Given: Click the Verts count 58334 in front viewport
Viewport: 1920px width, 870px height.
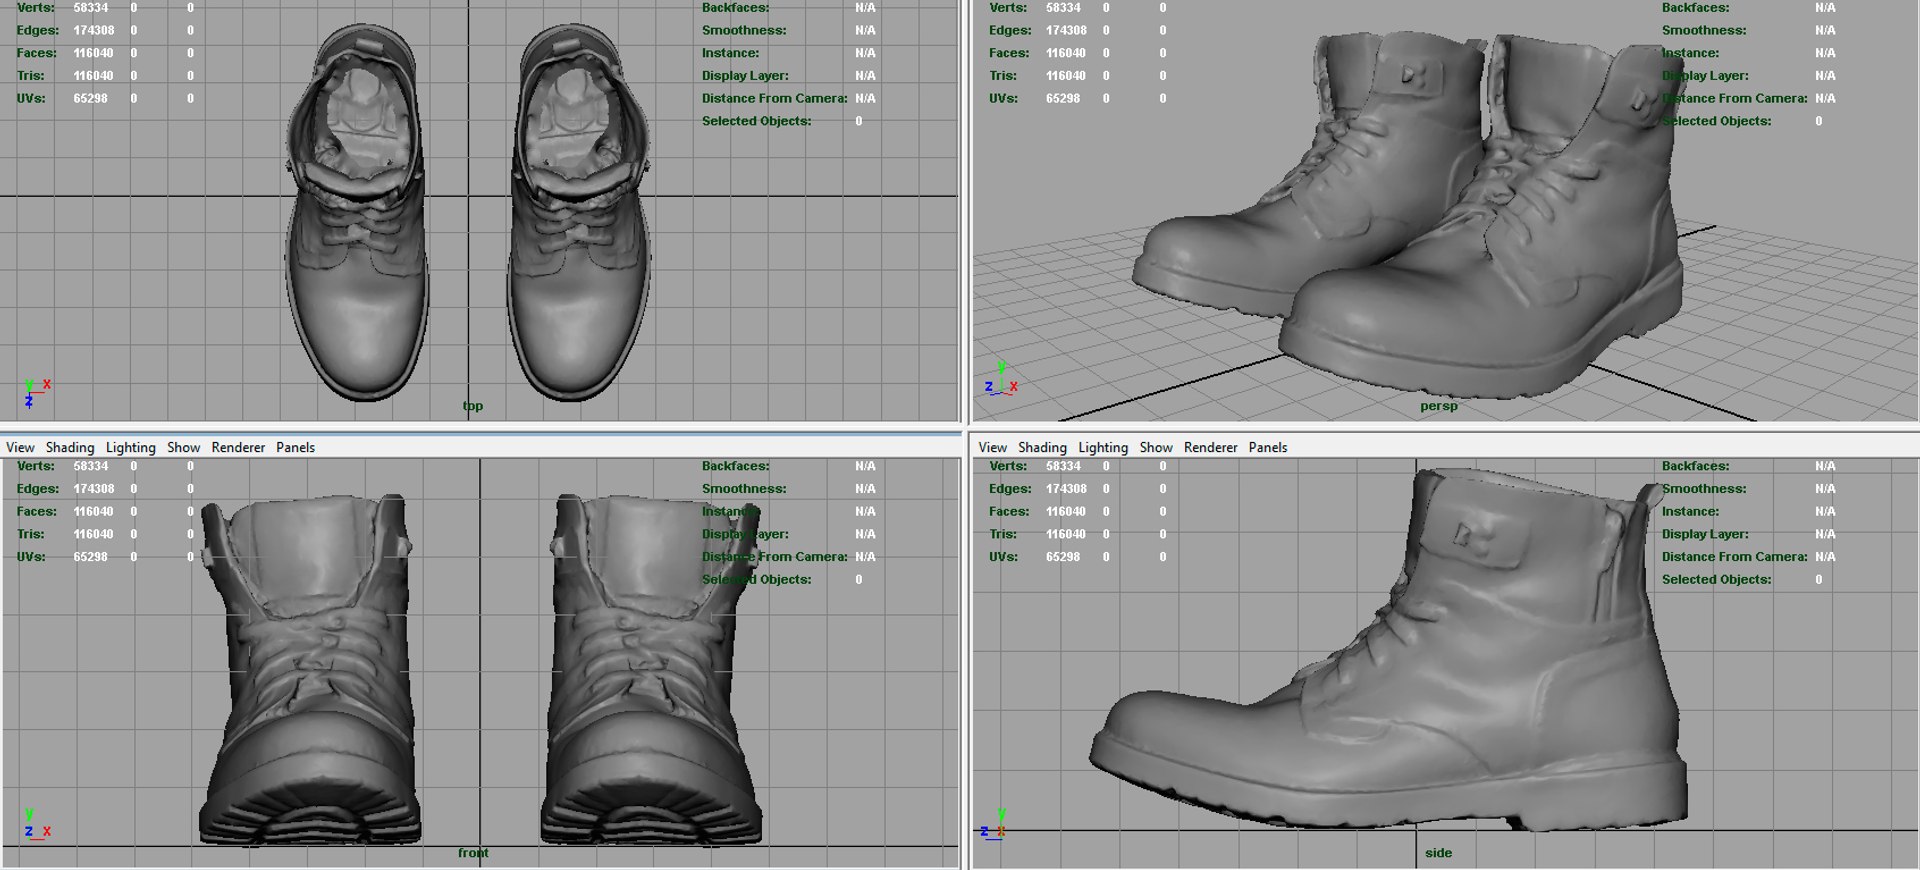Looking at the screenshot, I should click(x=90, y=466).
